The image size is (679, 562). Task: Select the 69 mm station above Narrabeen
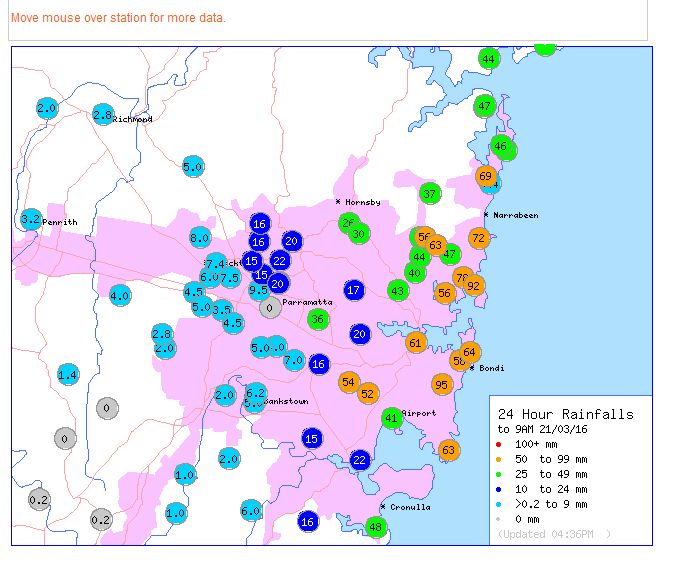[x=486, y=177]
